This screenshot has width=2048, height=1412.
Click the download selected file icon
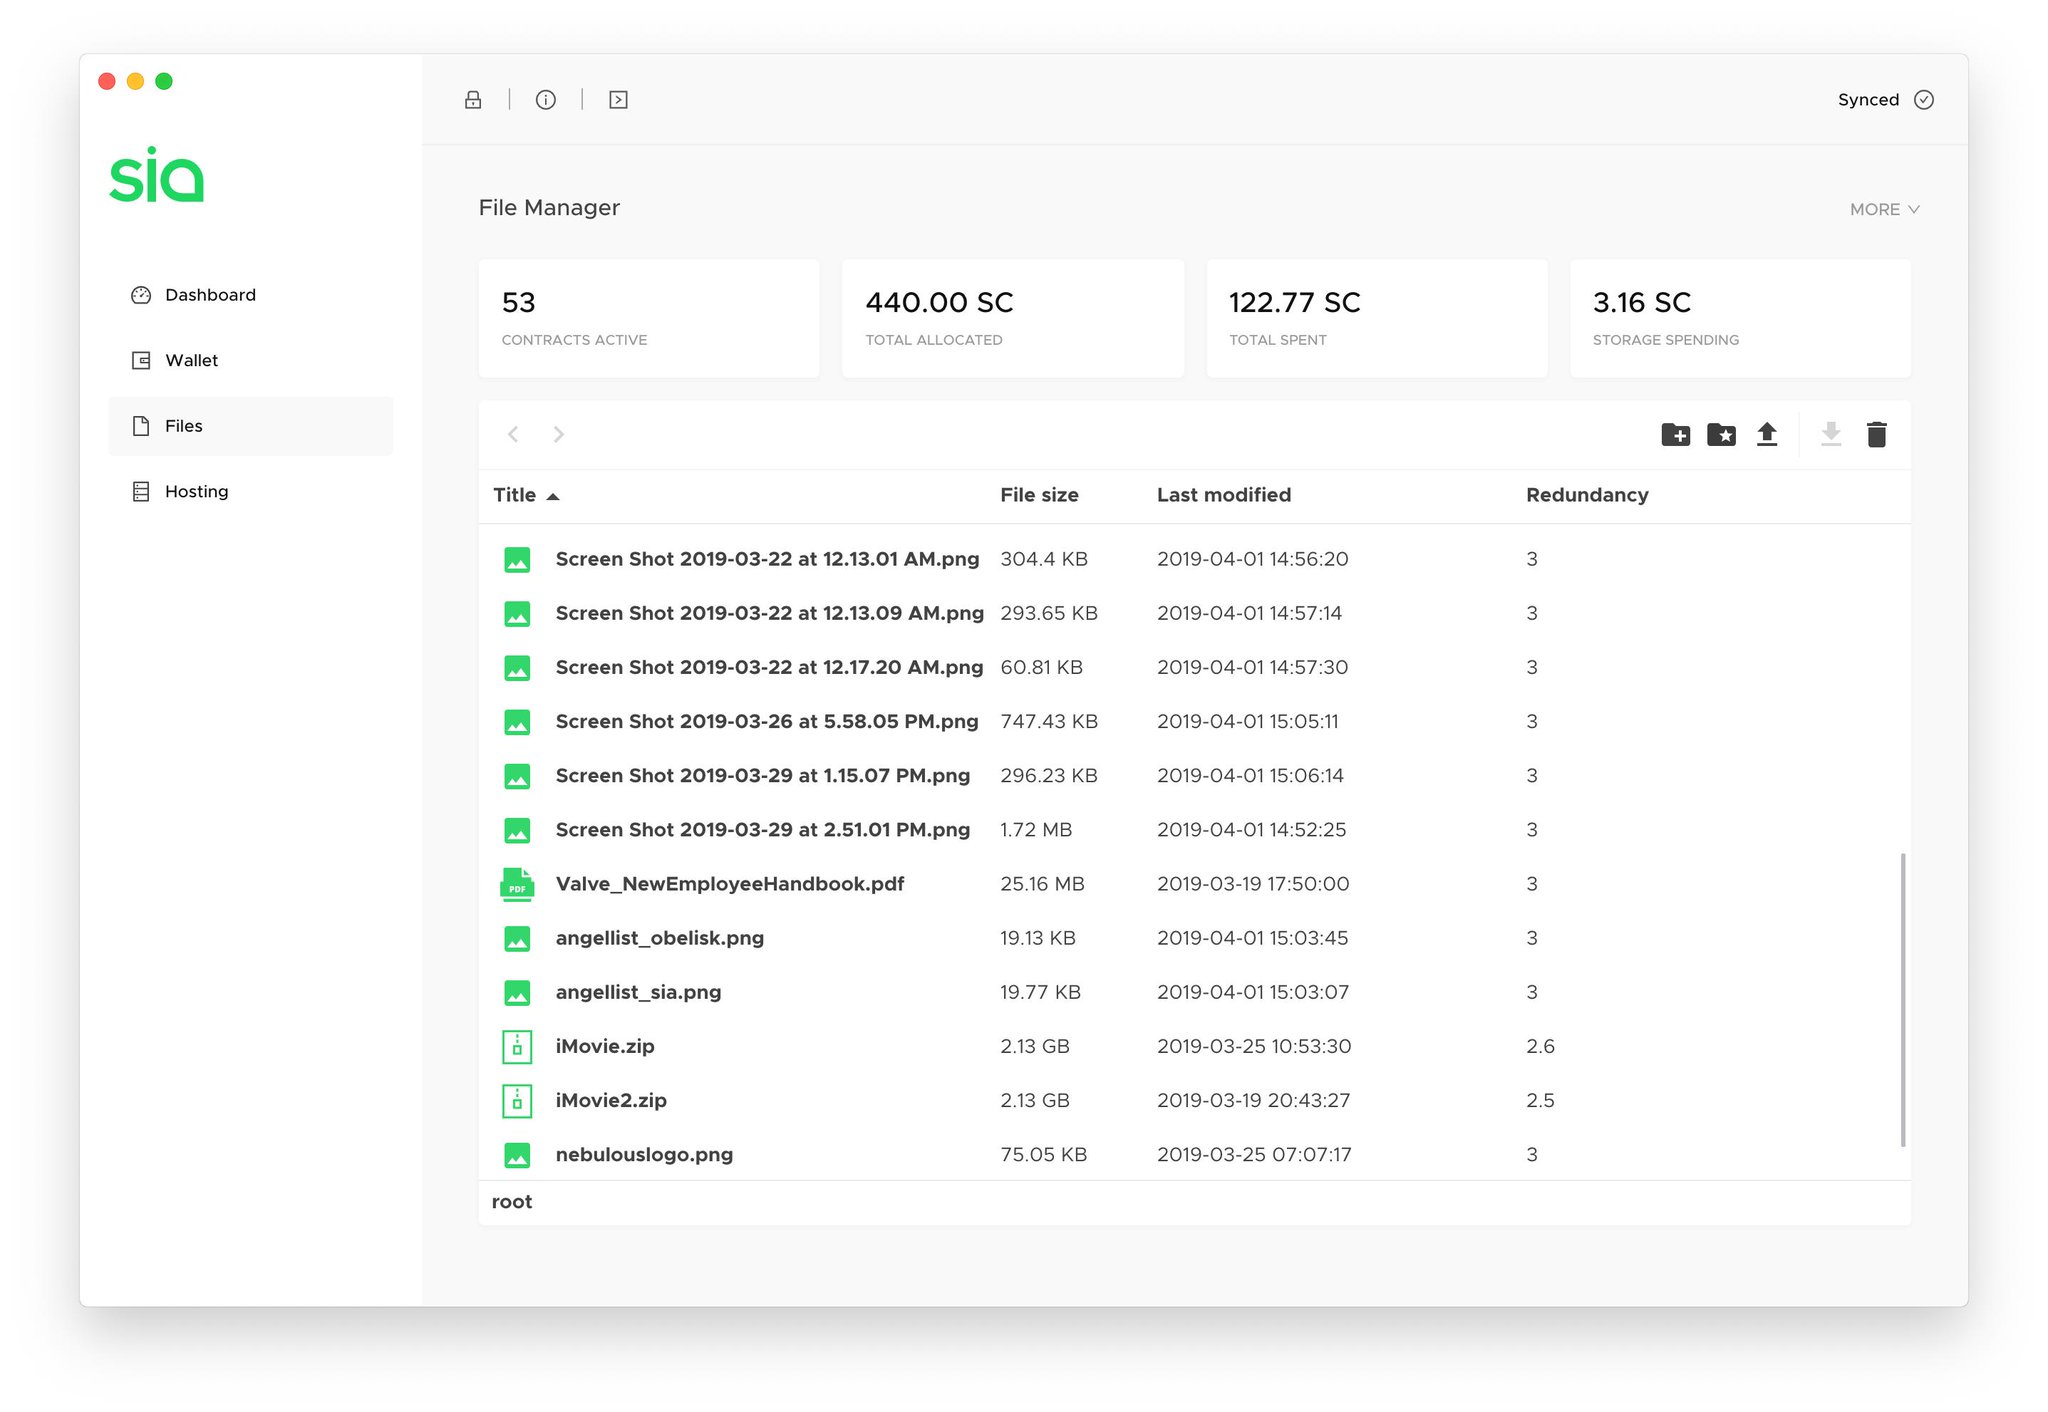[x=1829, y=434]
